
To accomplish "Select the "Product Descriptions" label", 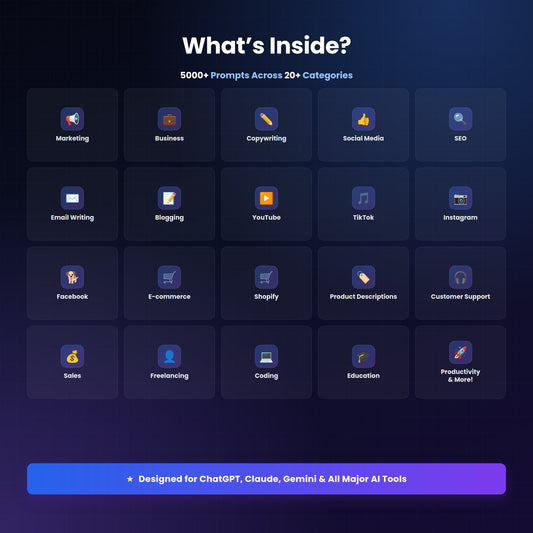I will coord(363,297).
